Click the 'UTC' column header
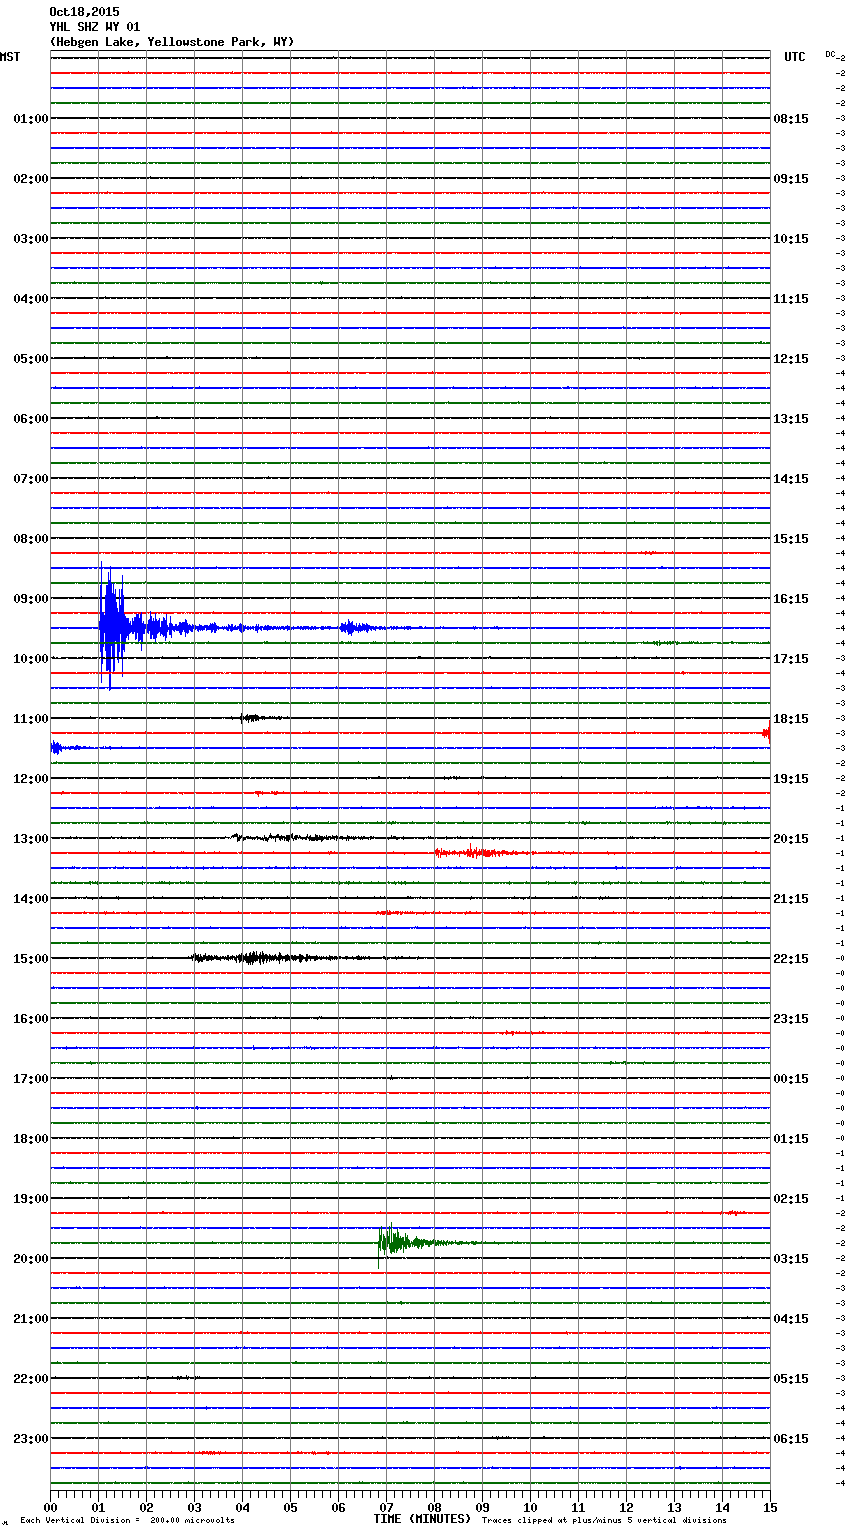Screen dimensions: 850x1534 (x=794, y=57)
